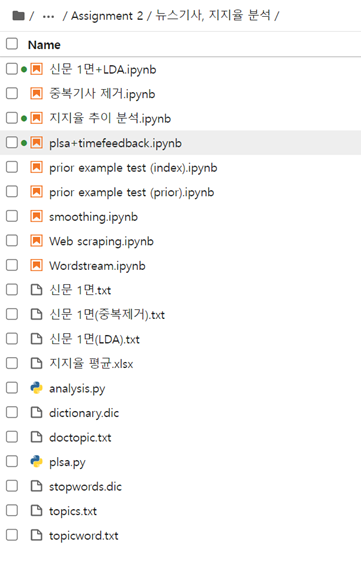The width and height of the screenshot is (361, 566).
Task: Click notebook icon of prior example test (prior).ipynb
Action: 36,192
